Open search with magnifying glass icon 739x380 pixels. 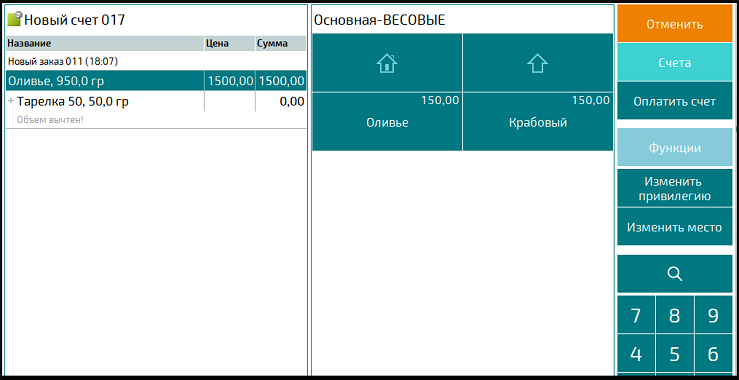(x=675, y=274)
